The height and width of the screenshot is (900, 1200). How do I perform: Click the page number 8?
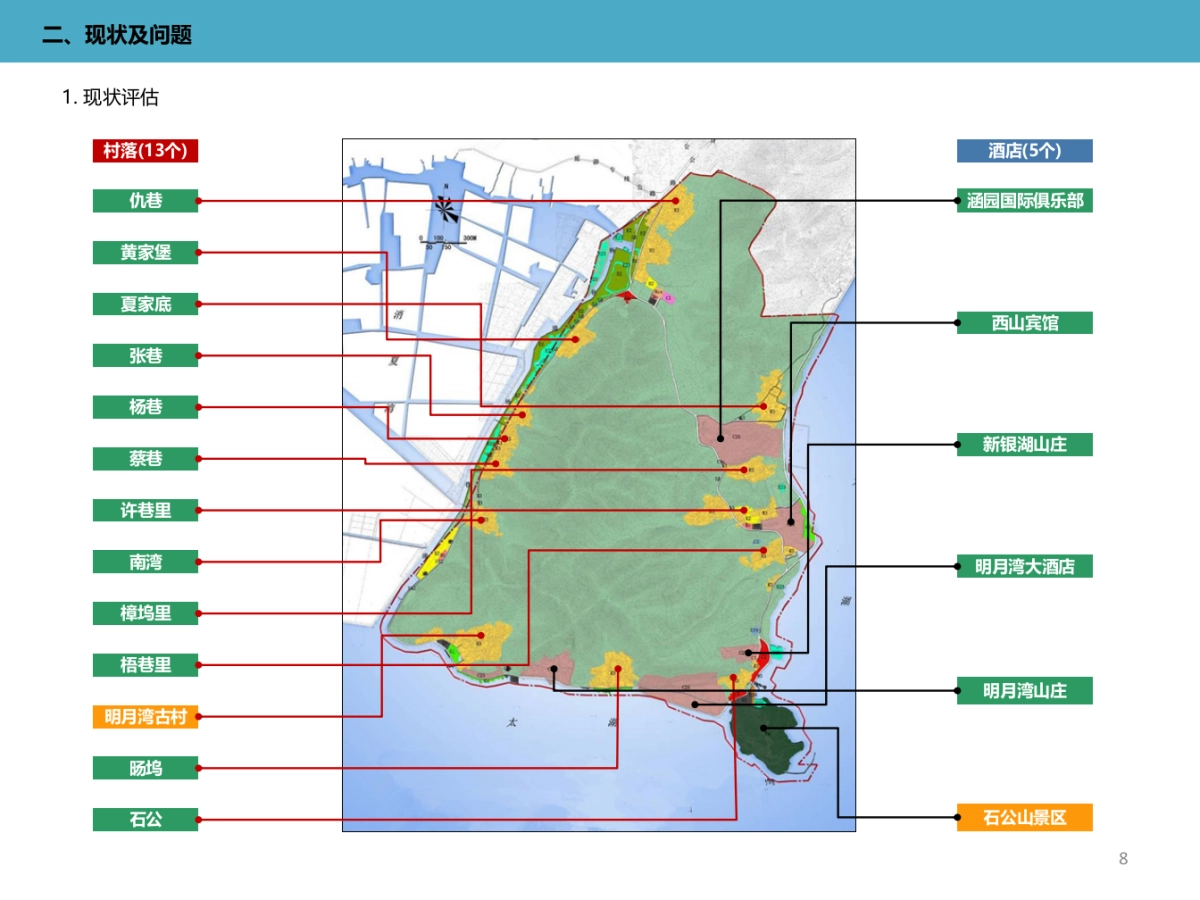(1123, 858)
